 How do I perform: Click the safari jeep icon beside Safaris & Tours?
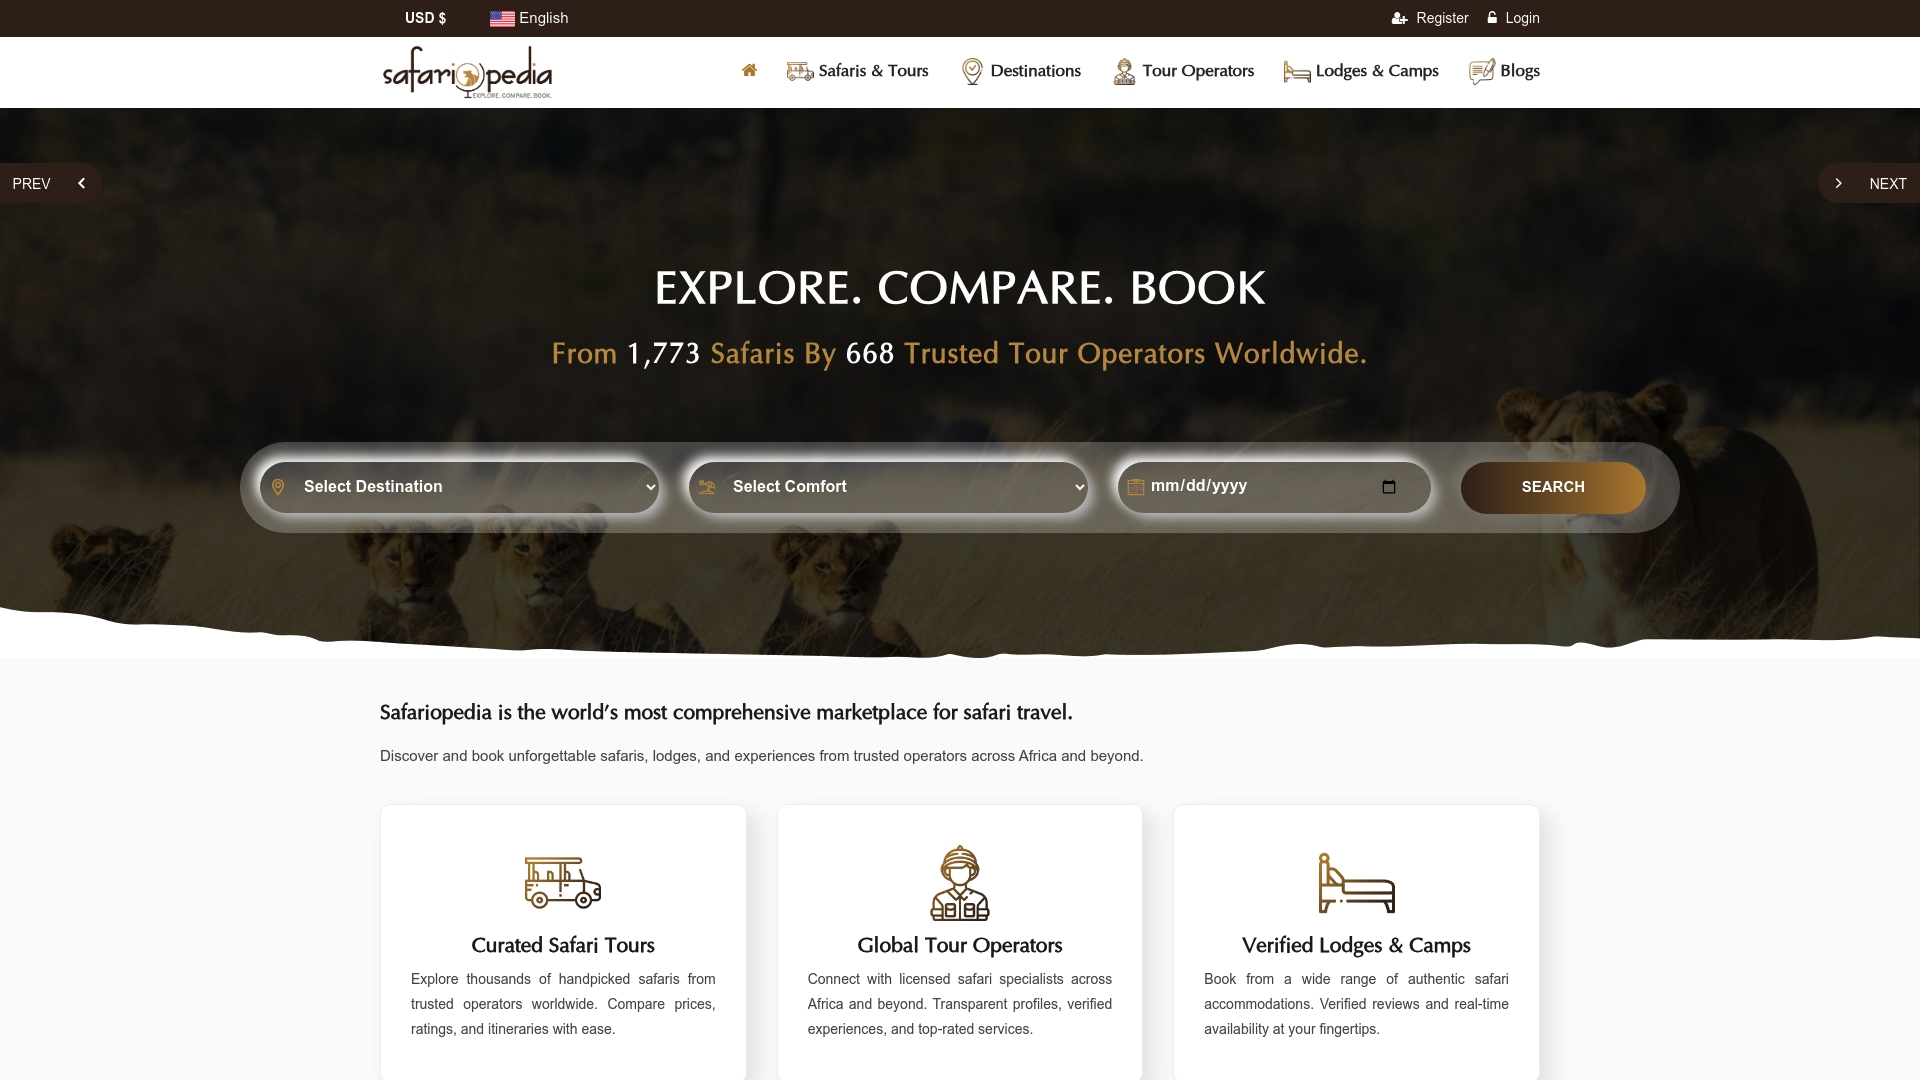[798, 71]
